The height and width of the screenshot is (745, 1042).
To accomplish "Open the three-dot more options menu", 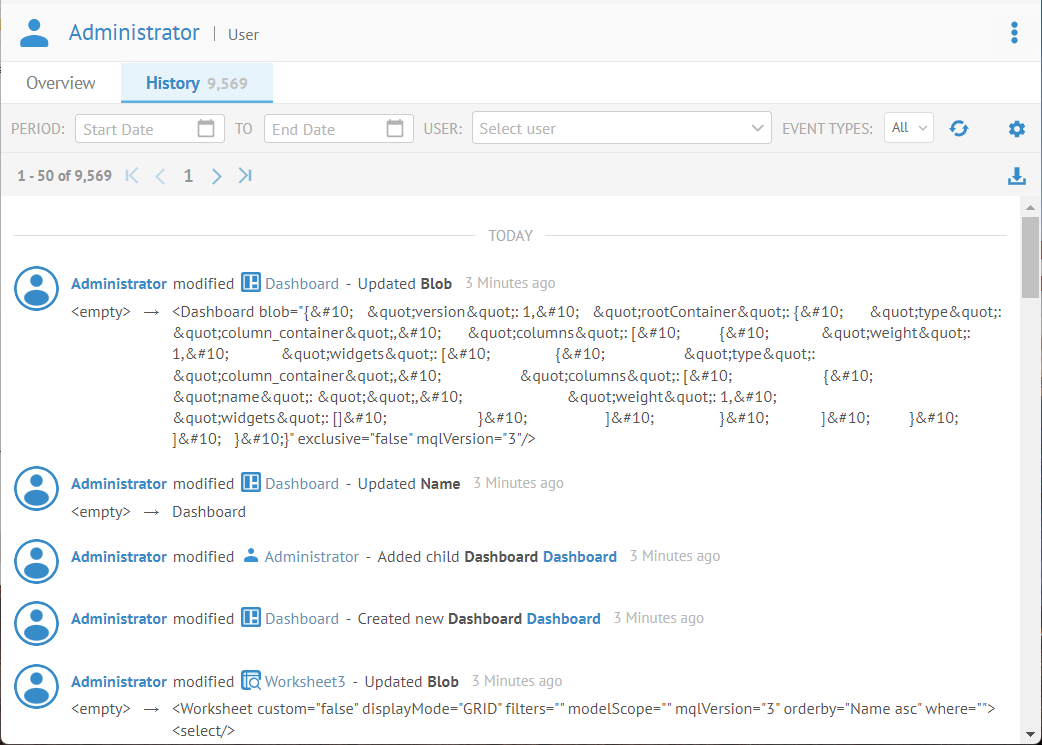I will point(1014,33).
